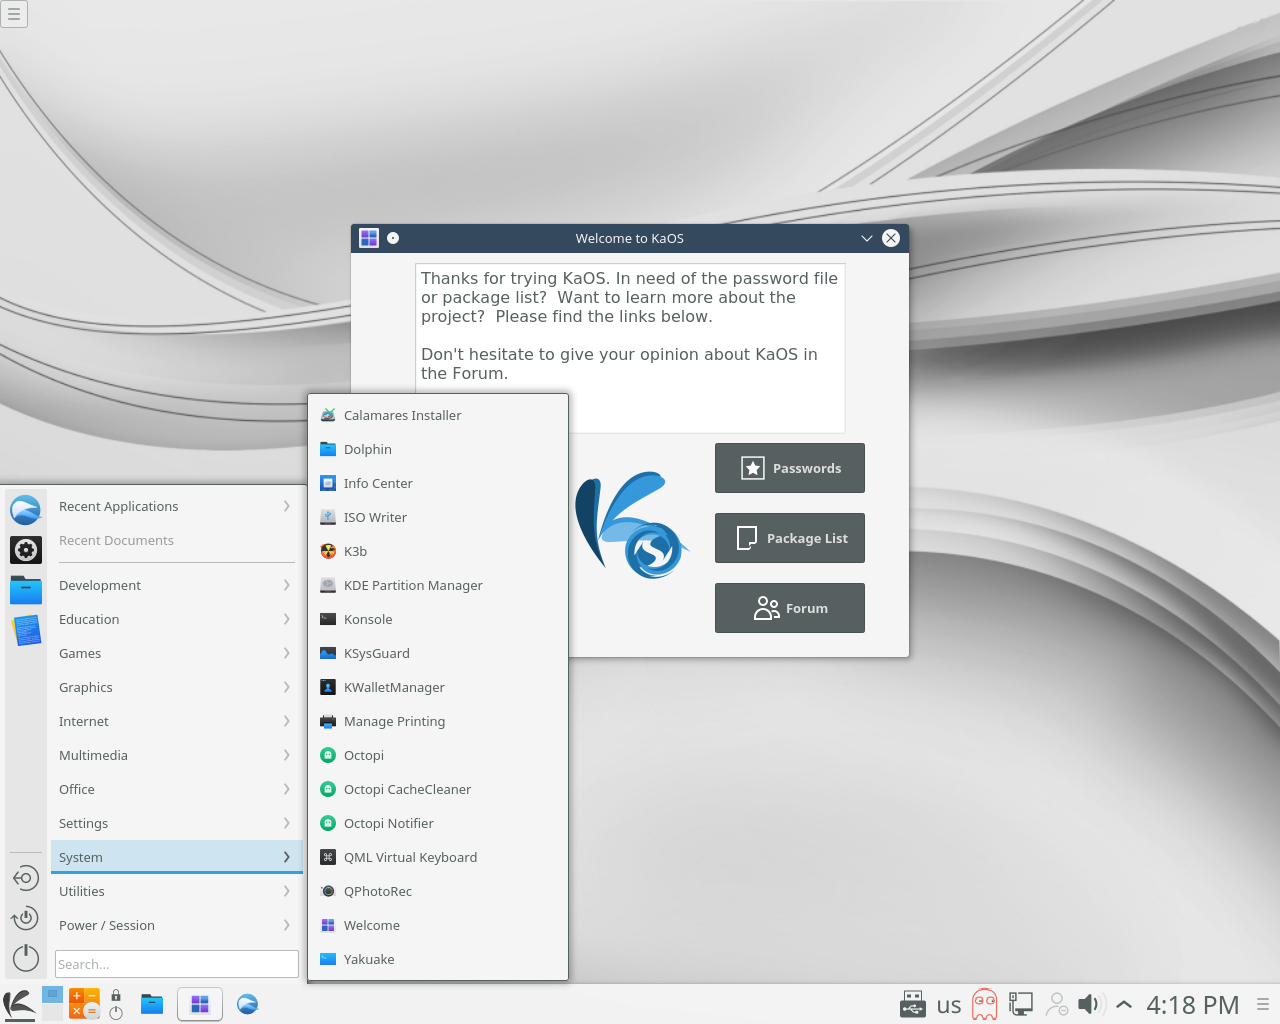This screenshot has height=1024, width=1280.
Task: Open the 4:18 PM clock in the panel
Action: click(1192, 1005)
